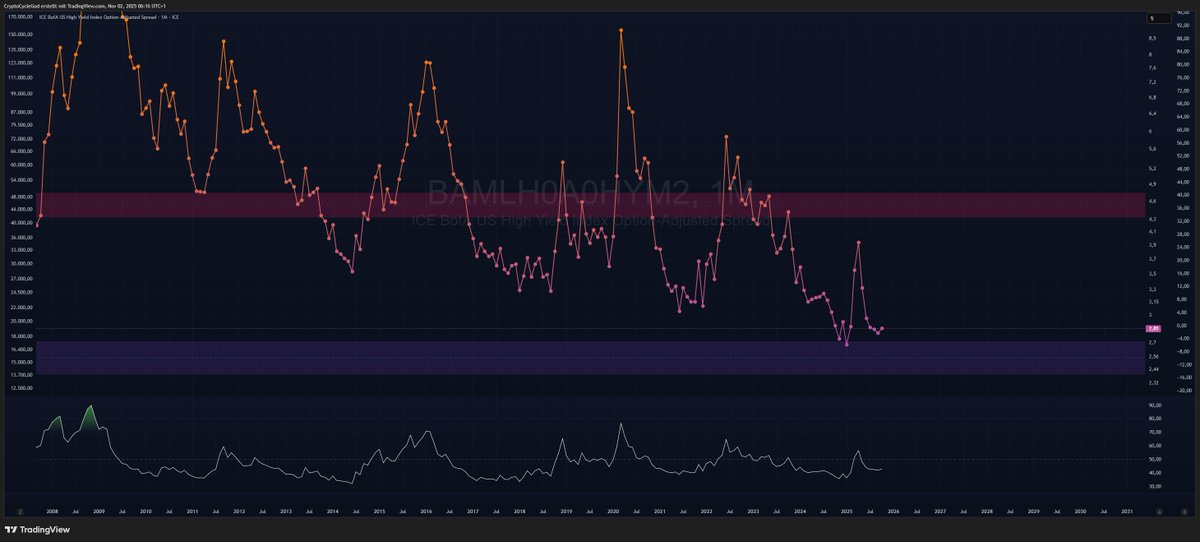The height and width of the screenshot is (542, 1200).
Task: Click the percent scale button at top right
Action: point(1157,18)
